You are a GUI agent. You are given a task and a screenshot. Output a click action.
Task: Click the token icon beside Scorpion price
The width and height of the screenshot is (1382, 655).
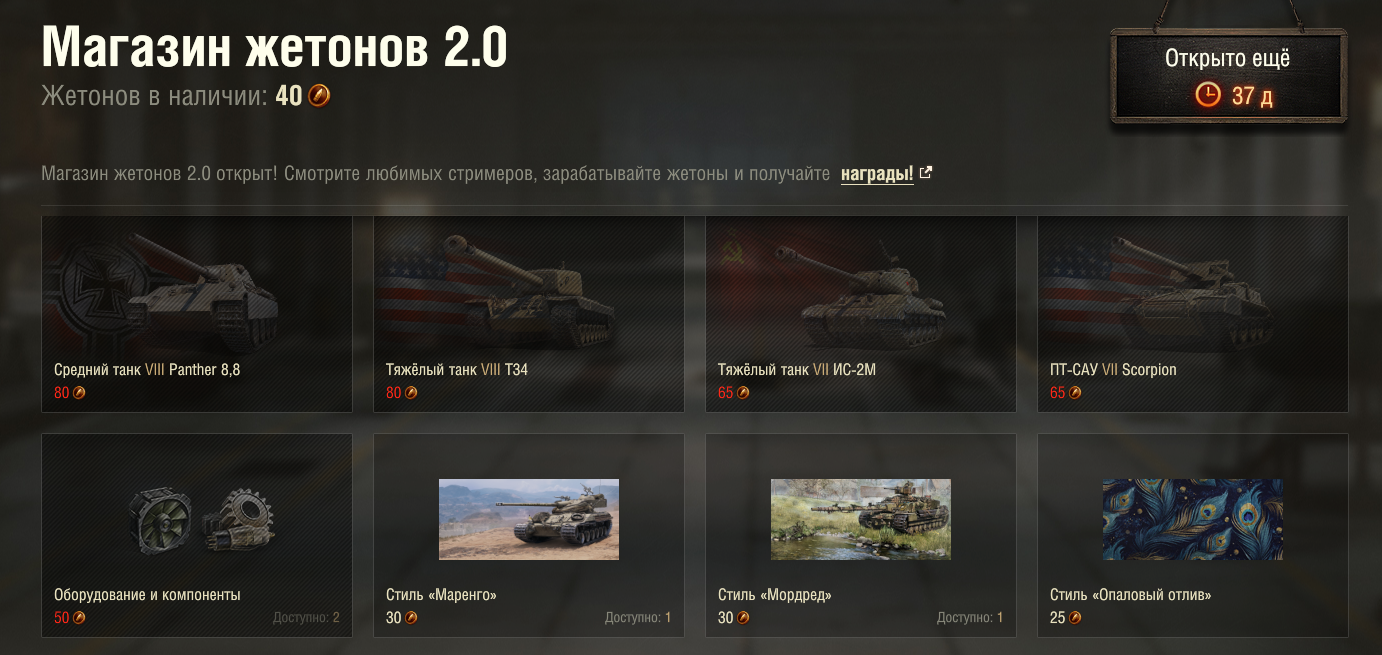(1076, 393)
